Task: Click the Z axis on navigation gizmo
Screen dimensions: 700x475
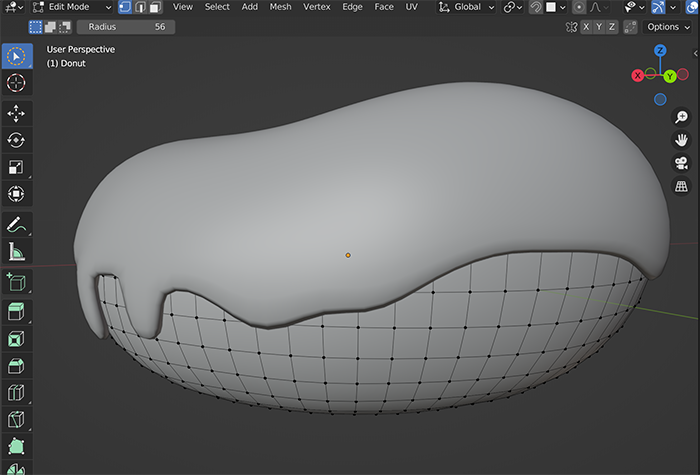Action: (660, 50)
